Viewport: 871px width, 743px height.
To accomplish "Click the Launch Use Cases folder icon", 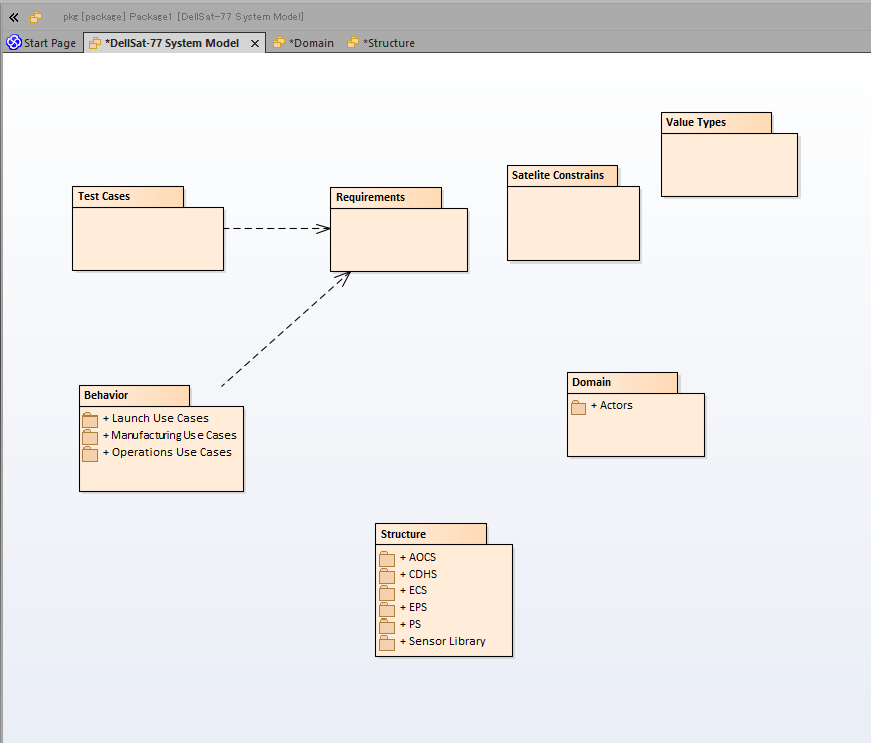I will (x=90, y=420).
